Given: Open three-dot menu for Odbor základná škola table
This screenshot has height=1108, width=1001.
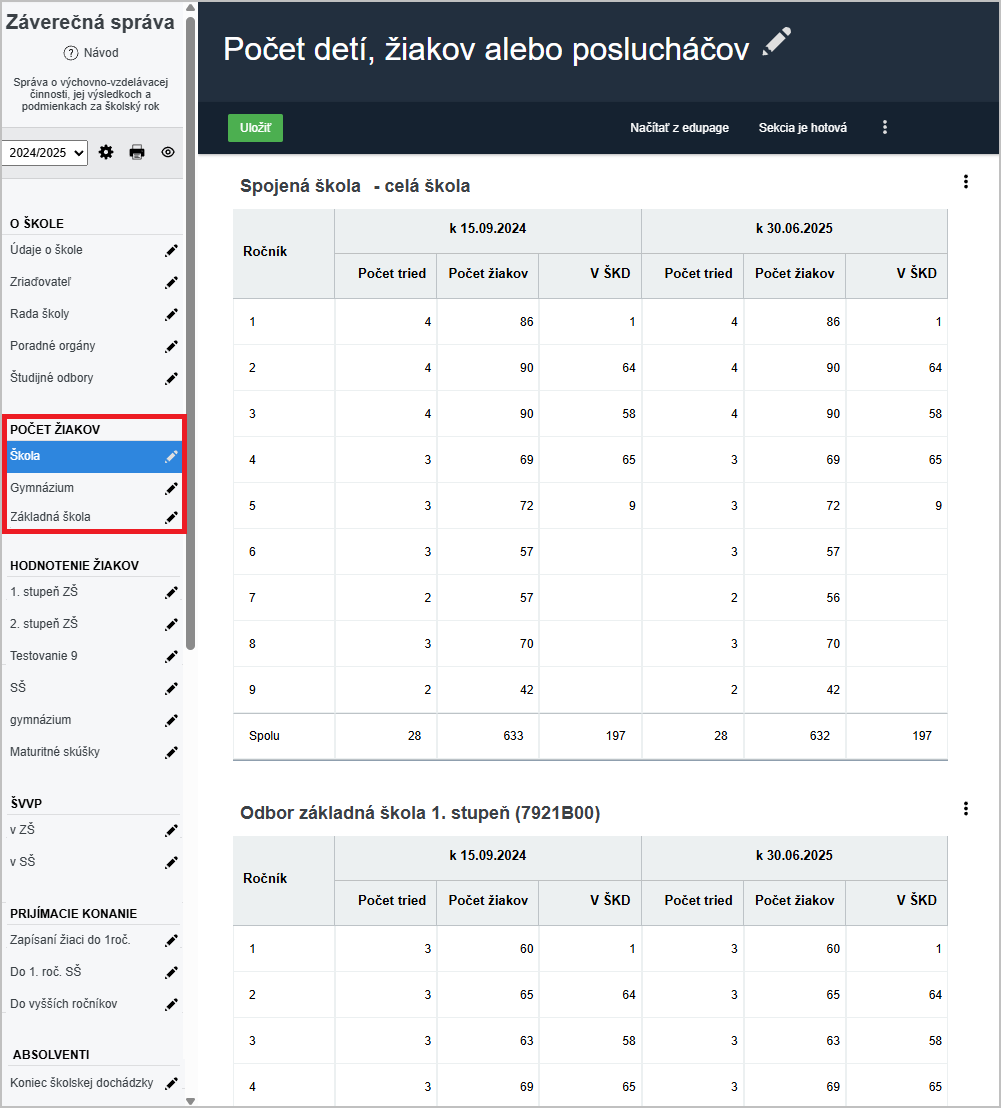Looking at the screenshot, I should pyautogui.click(x=965, y=809).
